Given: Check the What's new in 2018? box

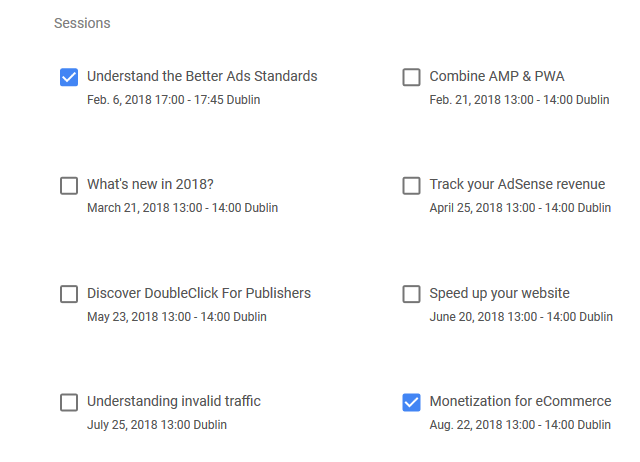Looking at the screenshot, I should [x=69, y=185].
